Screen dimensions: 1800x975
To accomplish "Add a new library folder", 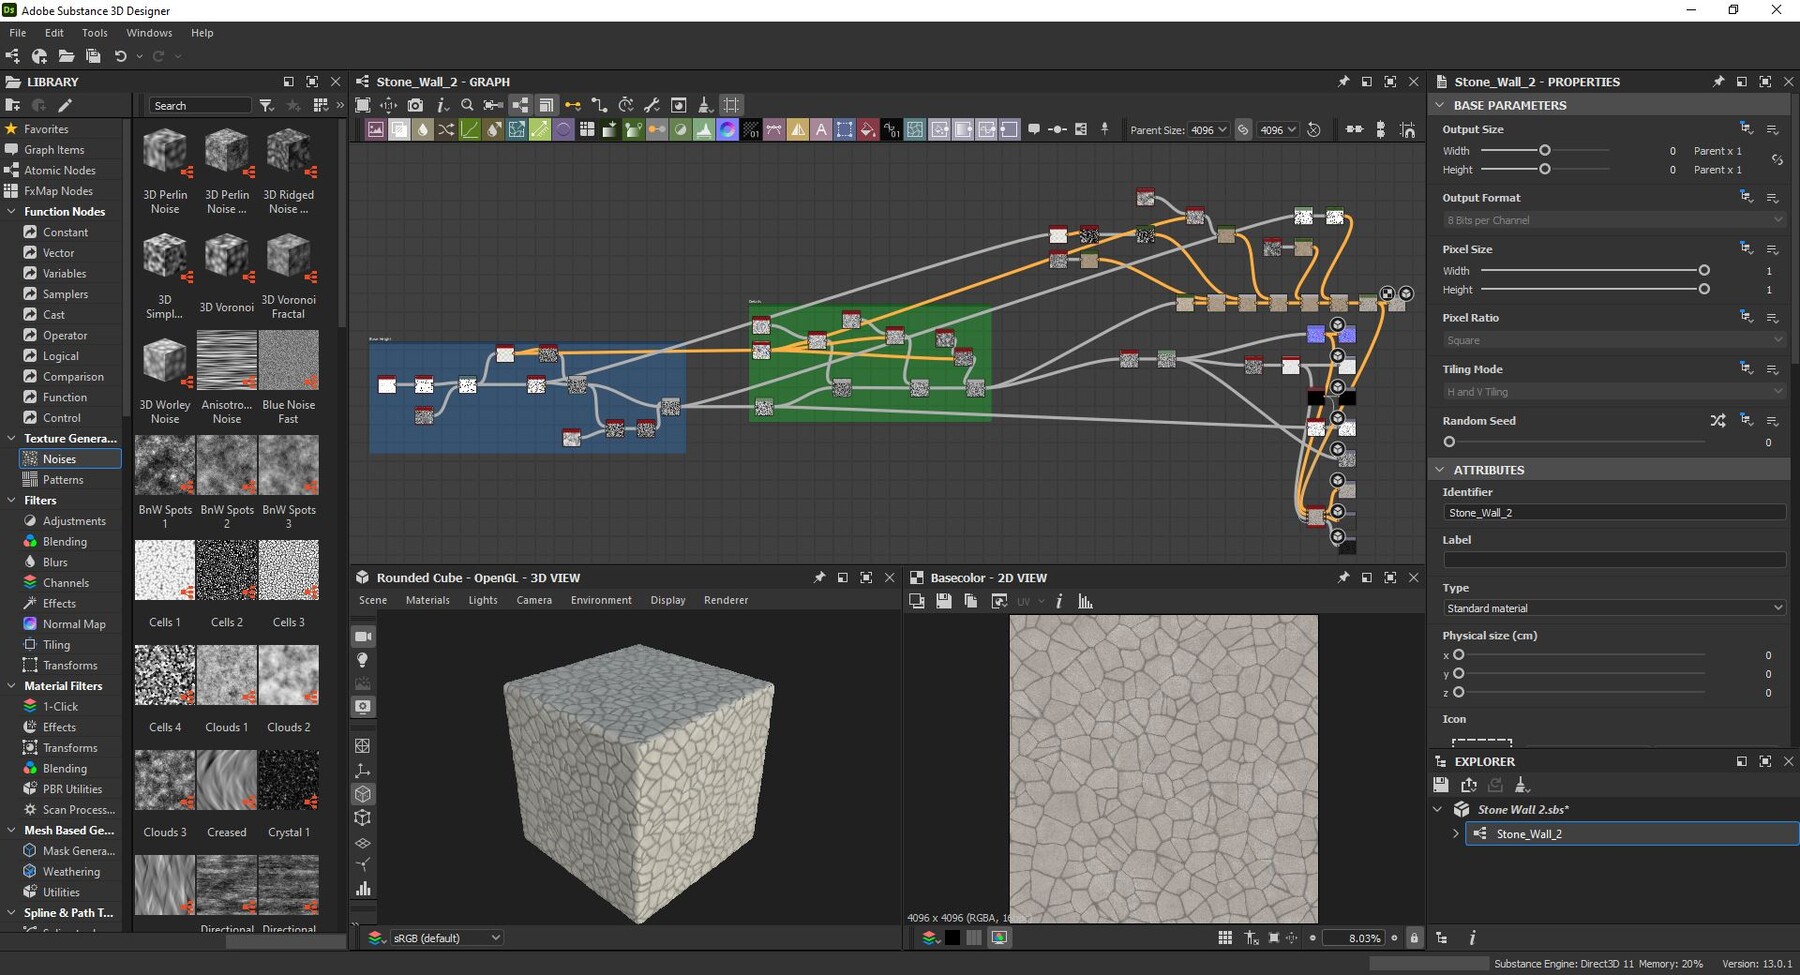I will (x=13, y=105).
